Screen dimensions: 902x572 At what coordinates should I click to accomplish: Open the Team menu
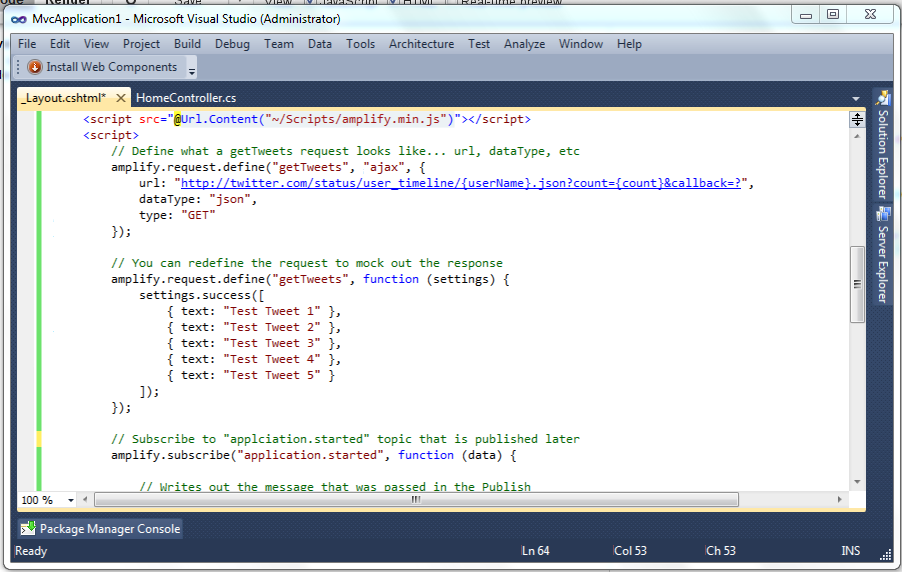tap(279, 44)
